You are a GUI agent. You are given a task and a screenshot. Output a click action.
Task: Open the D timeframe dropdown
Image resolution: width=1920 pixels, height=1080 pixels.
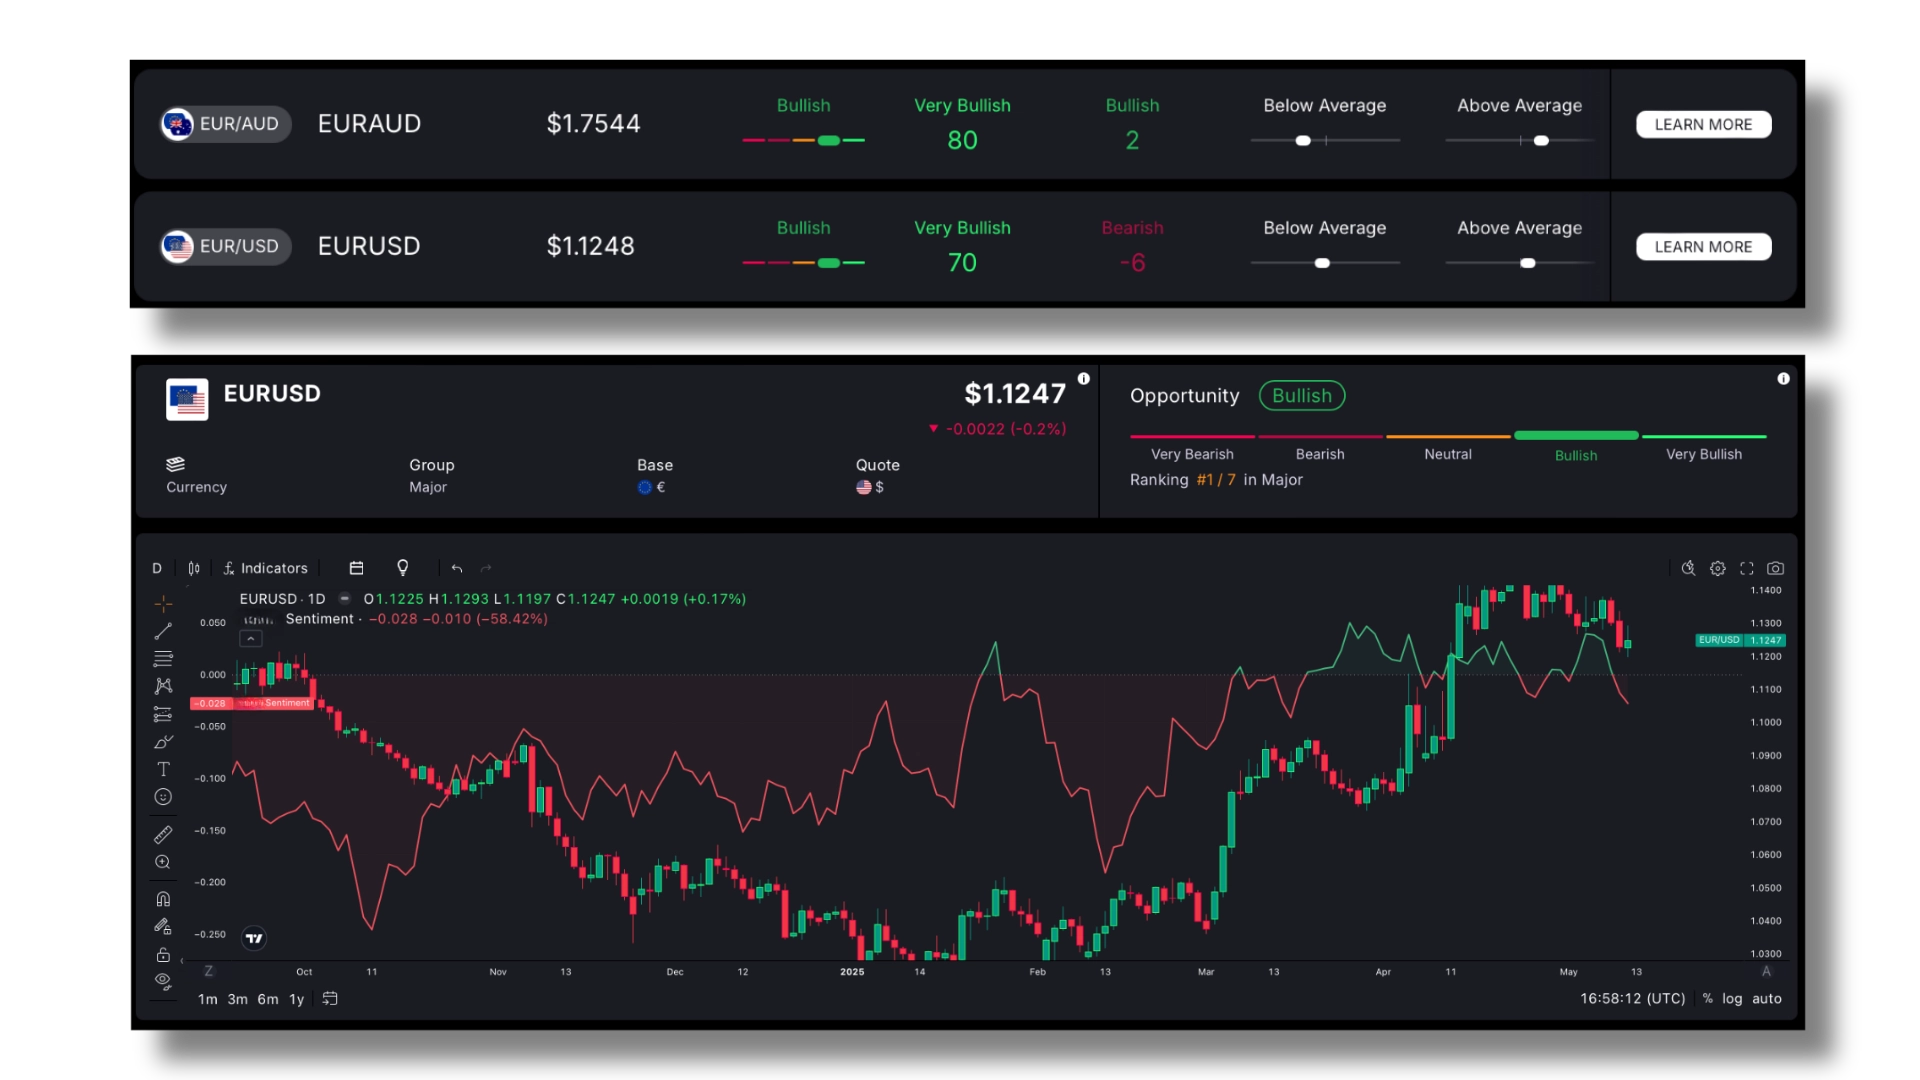click(156, 568)
